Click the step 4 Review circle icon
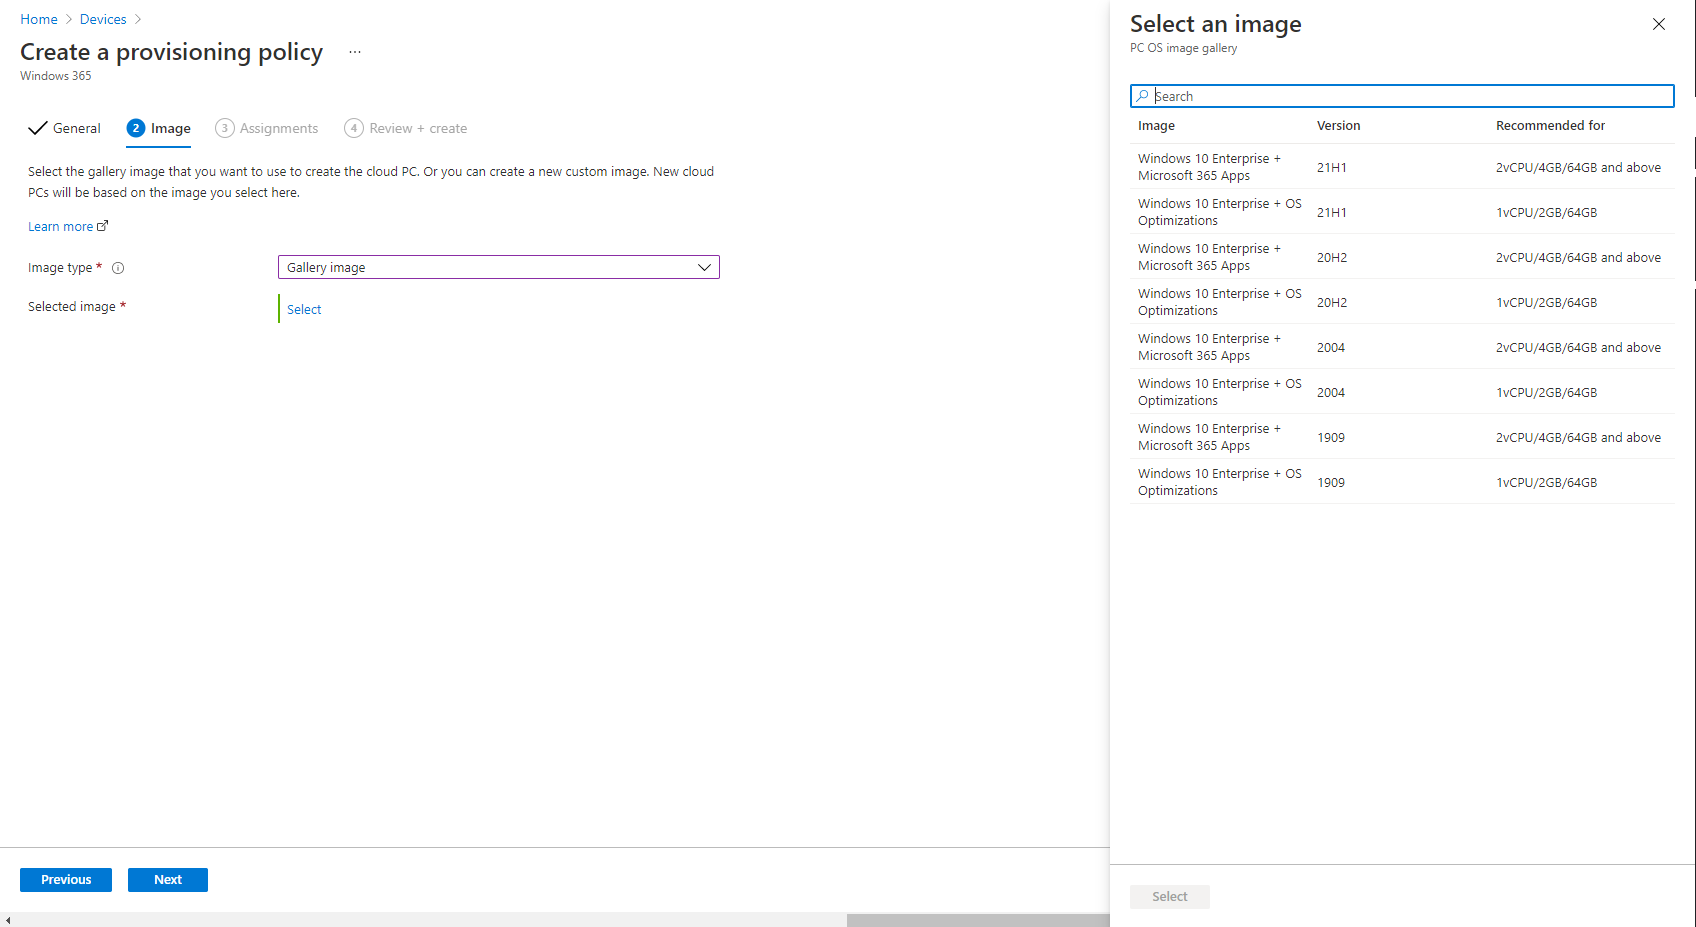The width and height of the screenshot is (1696, 927). (x=354, y=128)
